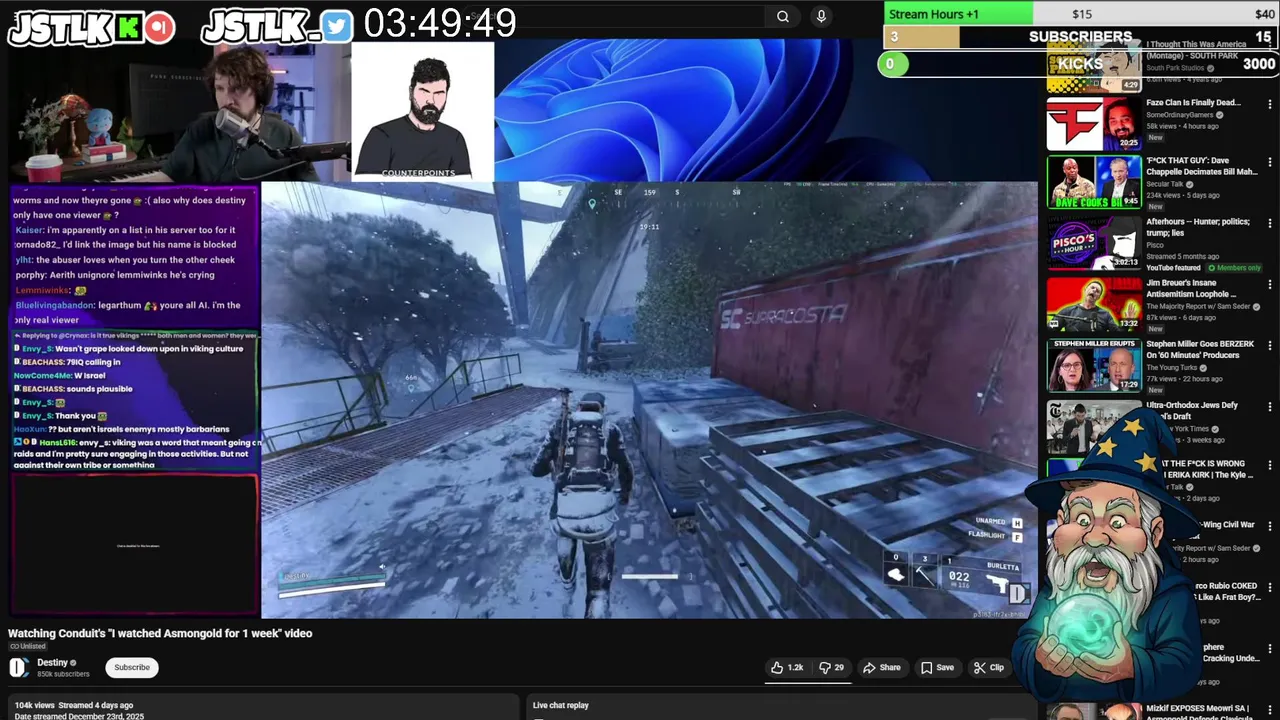Open options menu for Jim Breuer video
Viewport: 1280px width, 720px height.
[1270, 284]
